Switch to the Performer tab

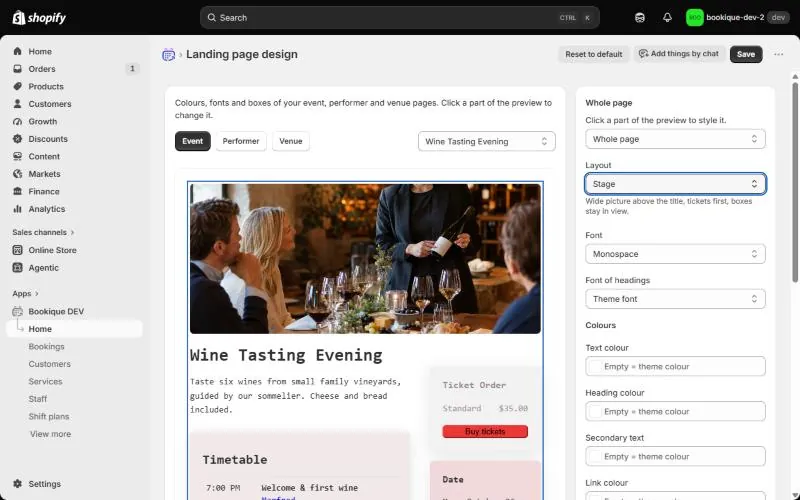tap(241, 141)
